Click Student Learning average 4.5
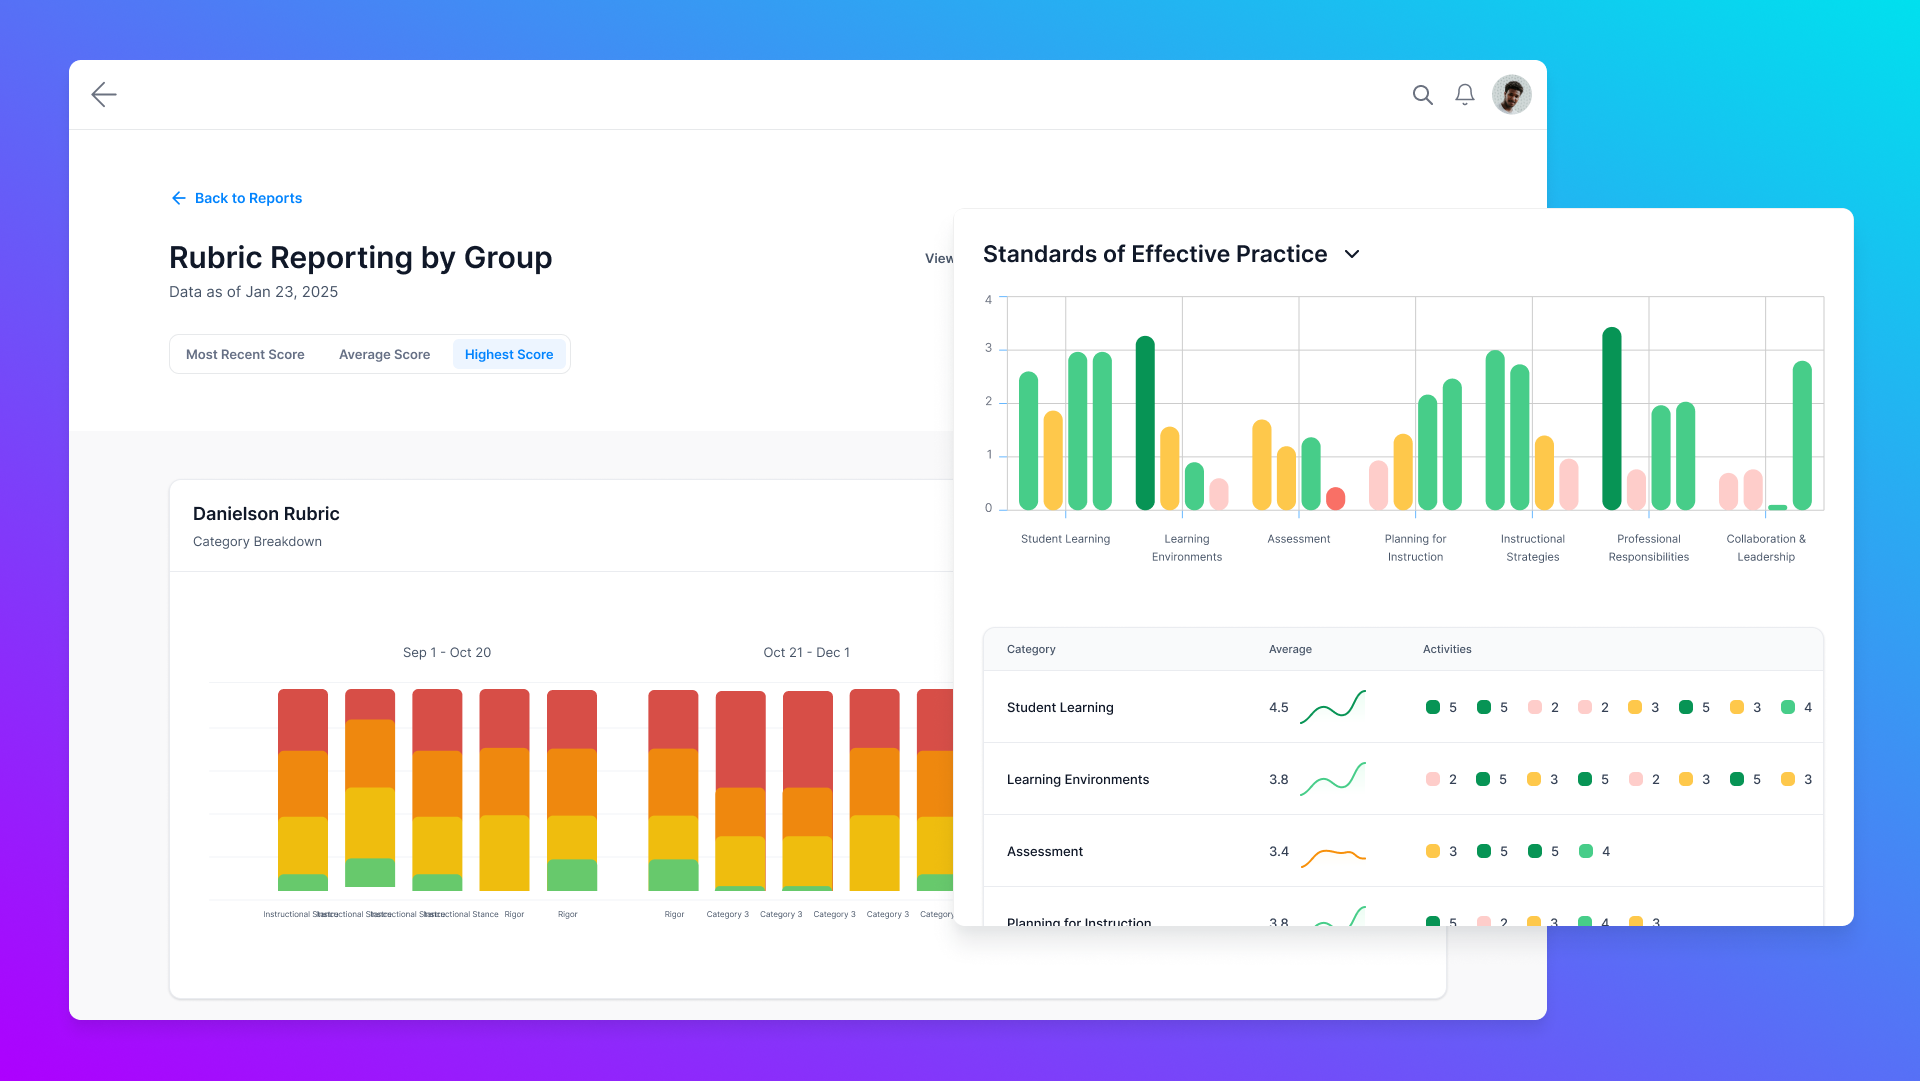The width and height of the screenshot is (1920, 1081). pos(1279,707)
